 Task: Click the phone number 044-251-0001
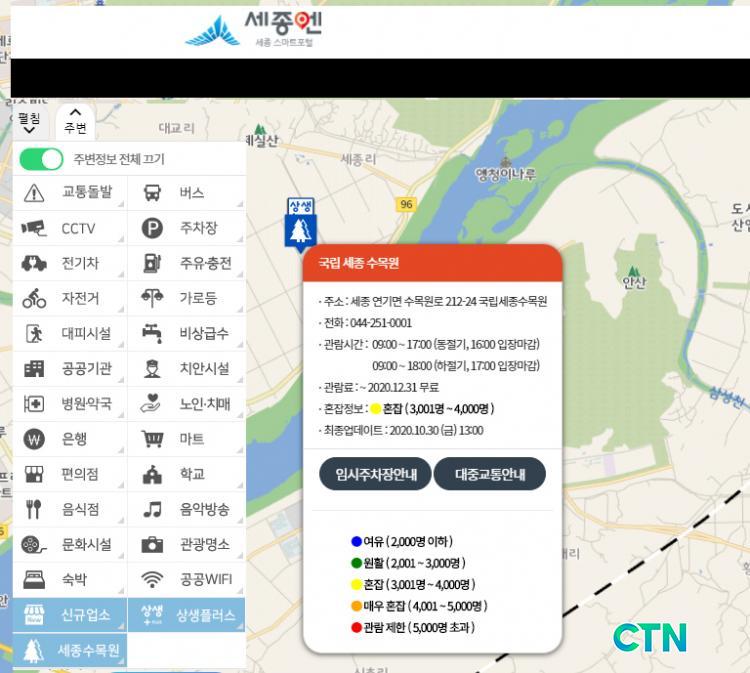pyautogui.click(x=381, y=323)
